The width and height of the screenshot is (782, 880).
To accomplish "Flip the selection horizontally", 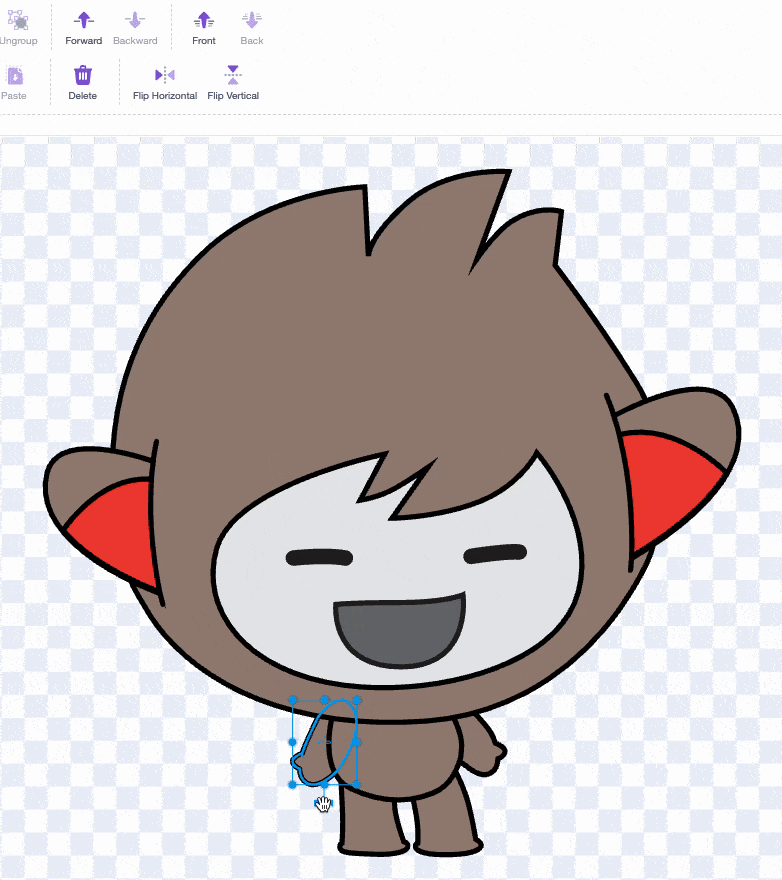I will (165, 76).
